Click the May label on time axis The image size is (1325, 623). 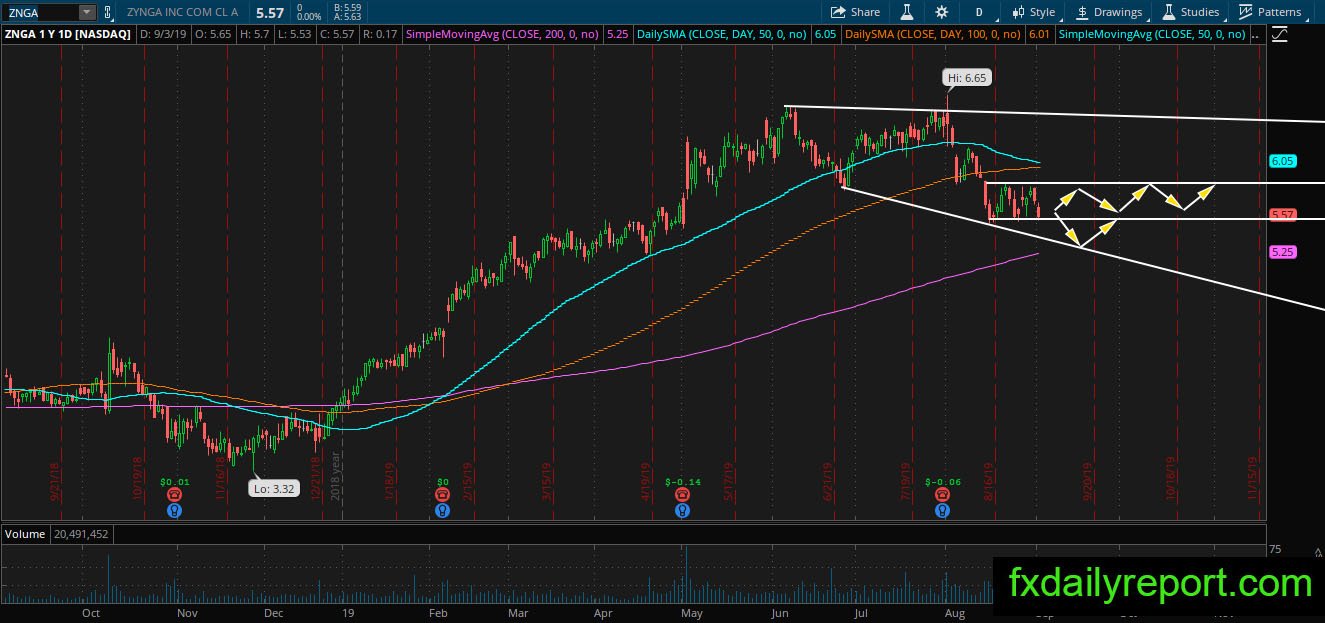692,613
